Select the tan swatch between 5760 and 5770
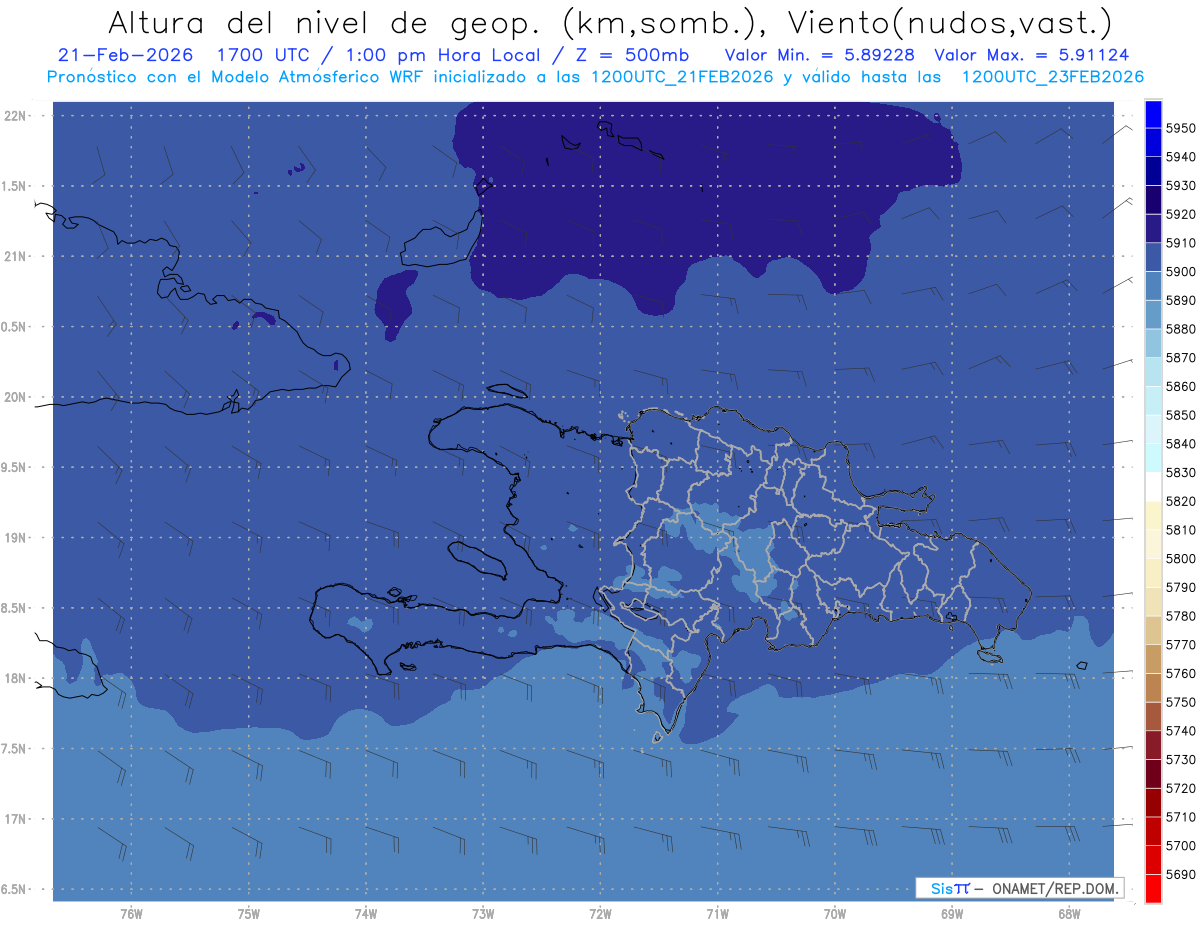The width and height of the screenshot is (1200, 927). point(1152,659)
